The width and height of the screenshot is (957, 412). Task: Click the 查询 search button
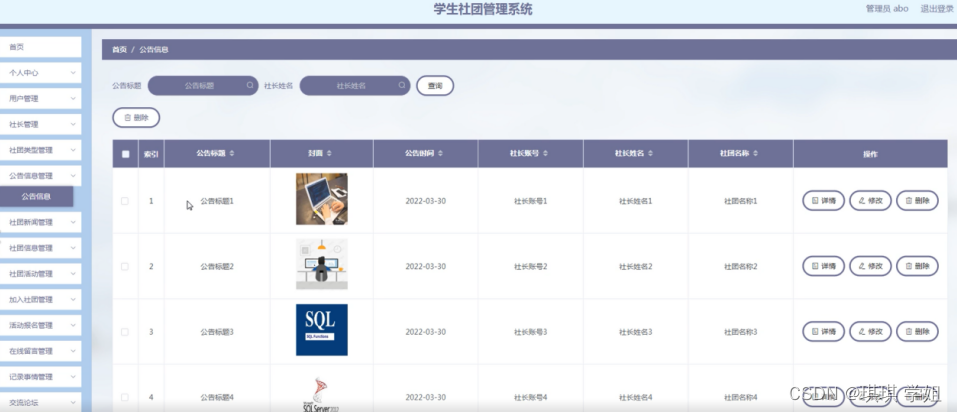(435, 86)
